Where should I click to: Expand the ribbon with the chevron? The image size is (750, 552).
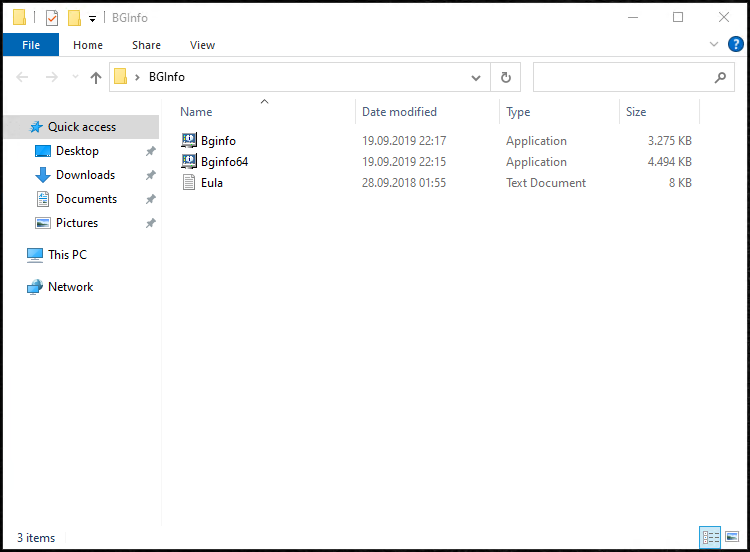coord(714,44)
